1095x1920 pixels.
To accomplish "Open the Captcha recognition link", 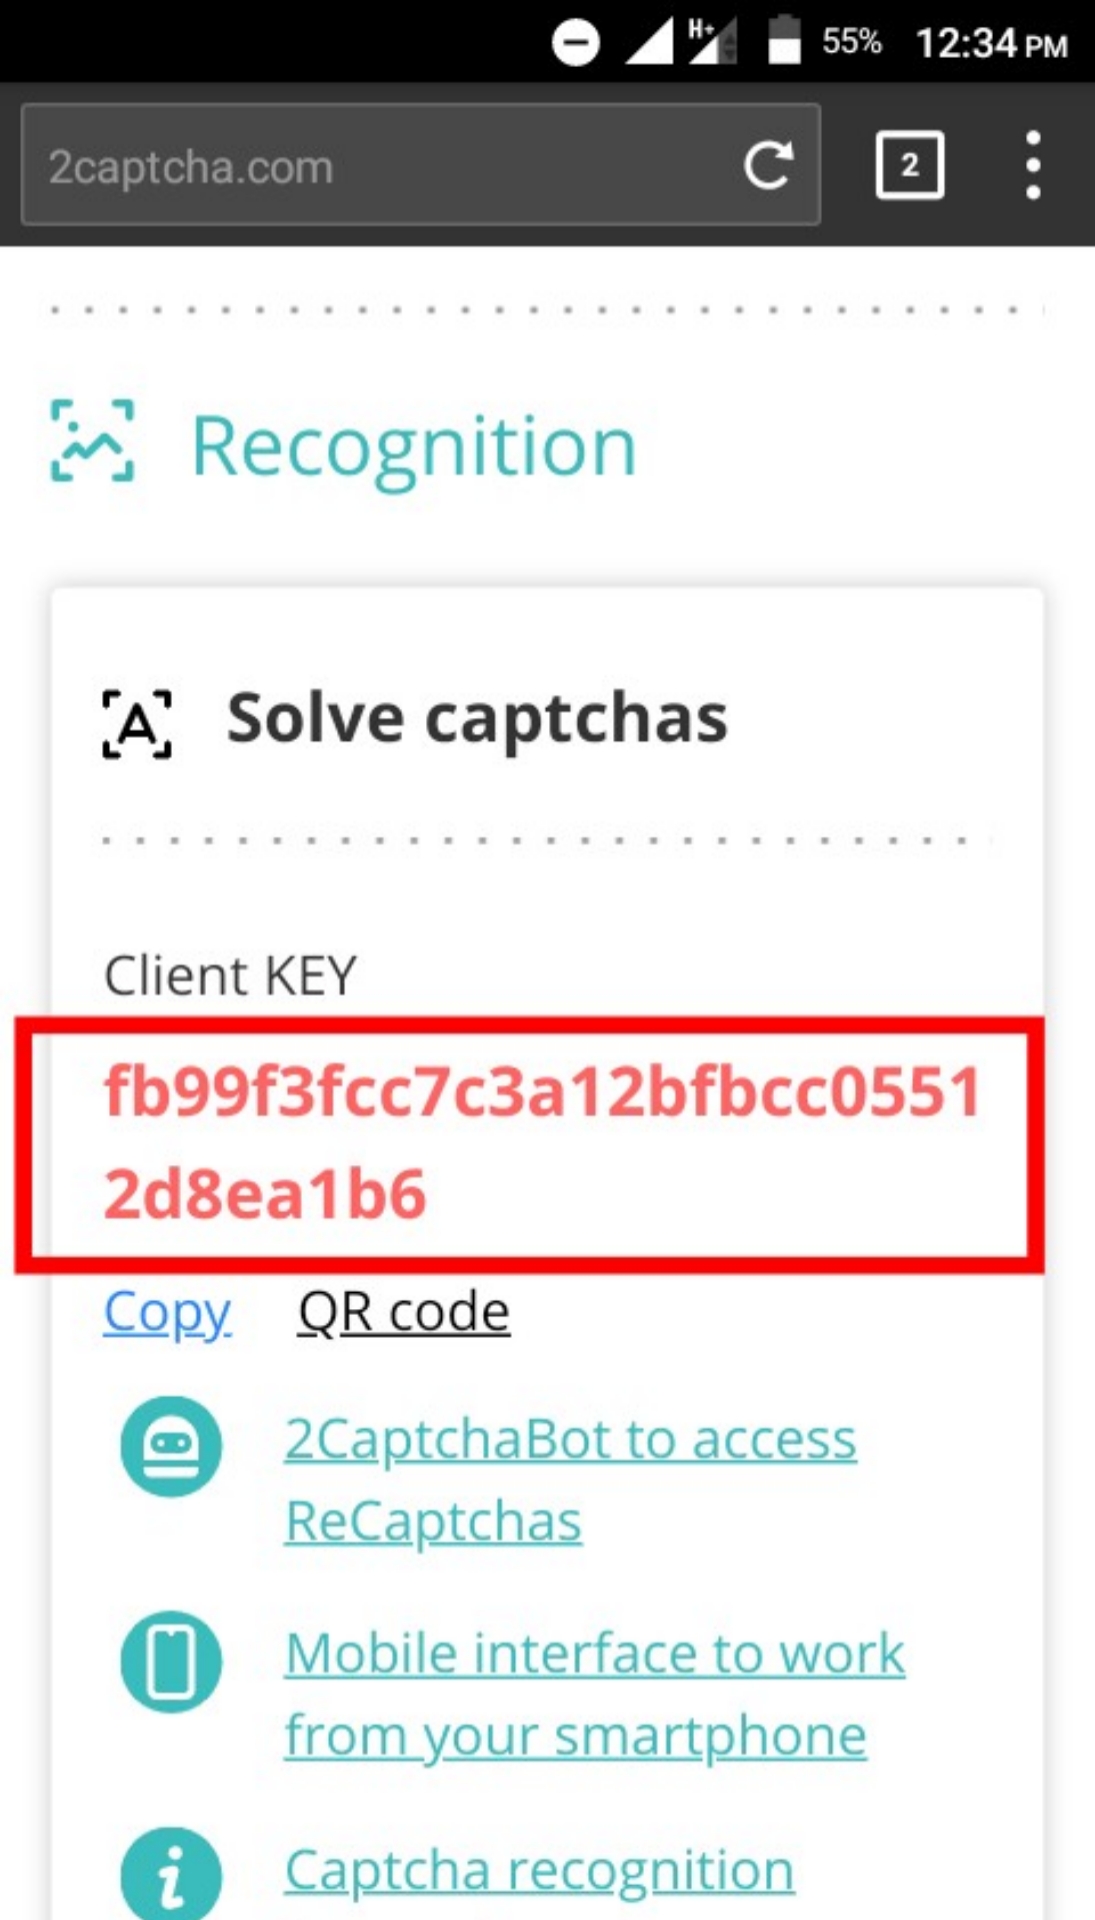I will click(x=539, y=1869).
